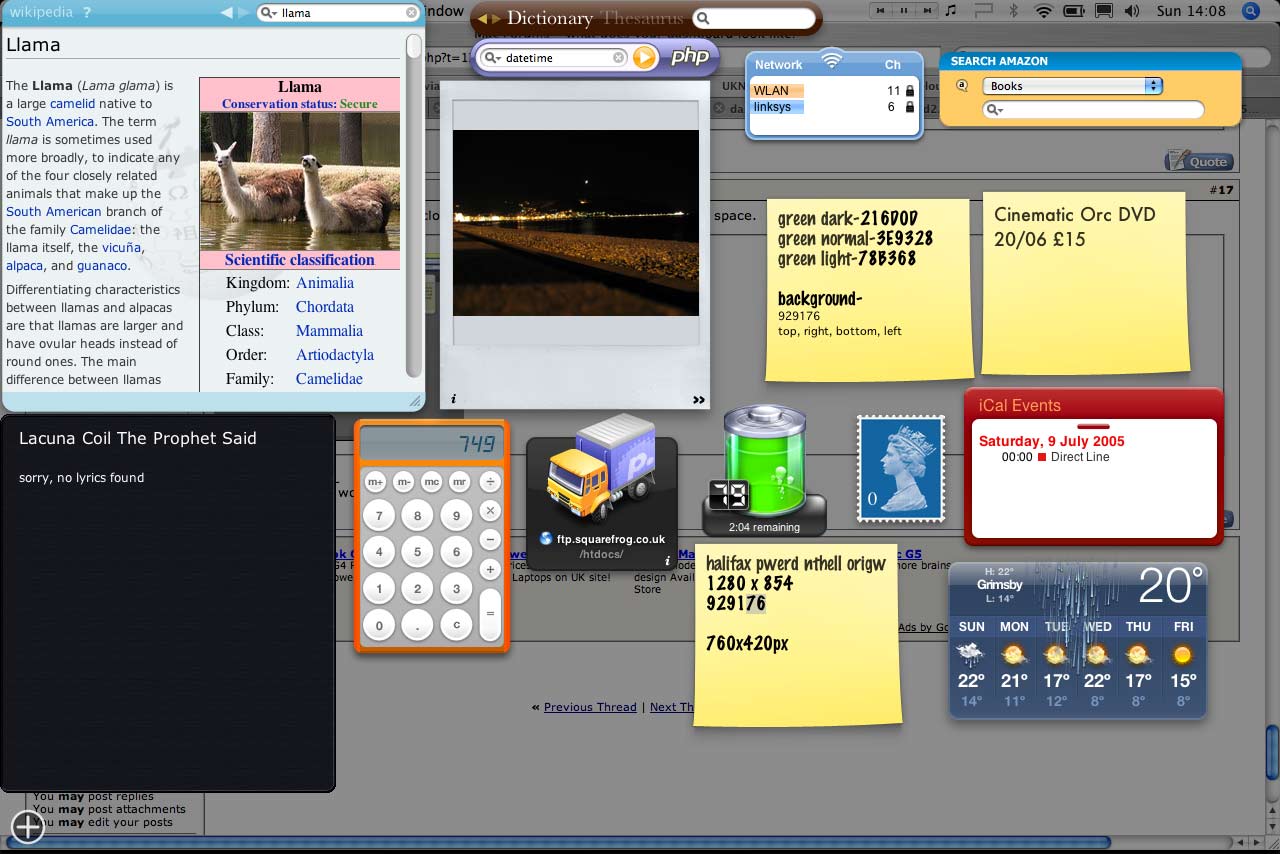Click the llama photo in Wikipedia widget
This screenshot has height=854, width=1280.
(300, 181)
